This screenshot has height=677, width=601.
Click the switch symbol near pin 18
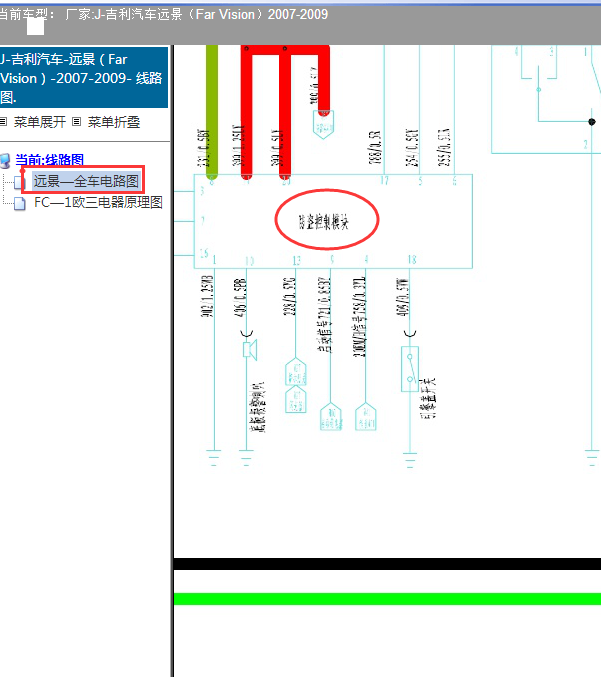tap(410, 368)
